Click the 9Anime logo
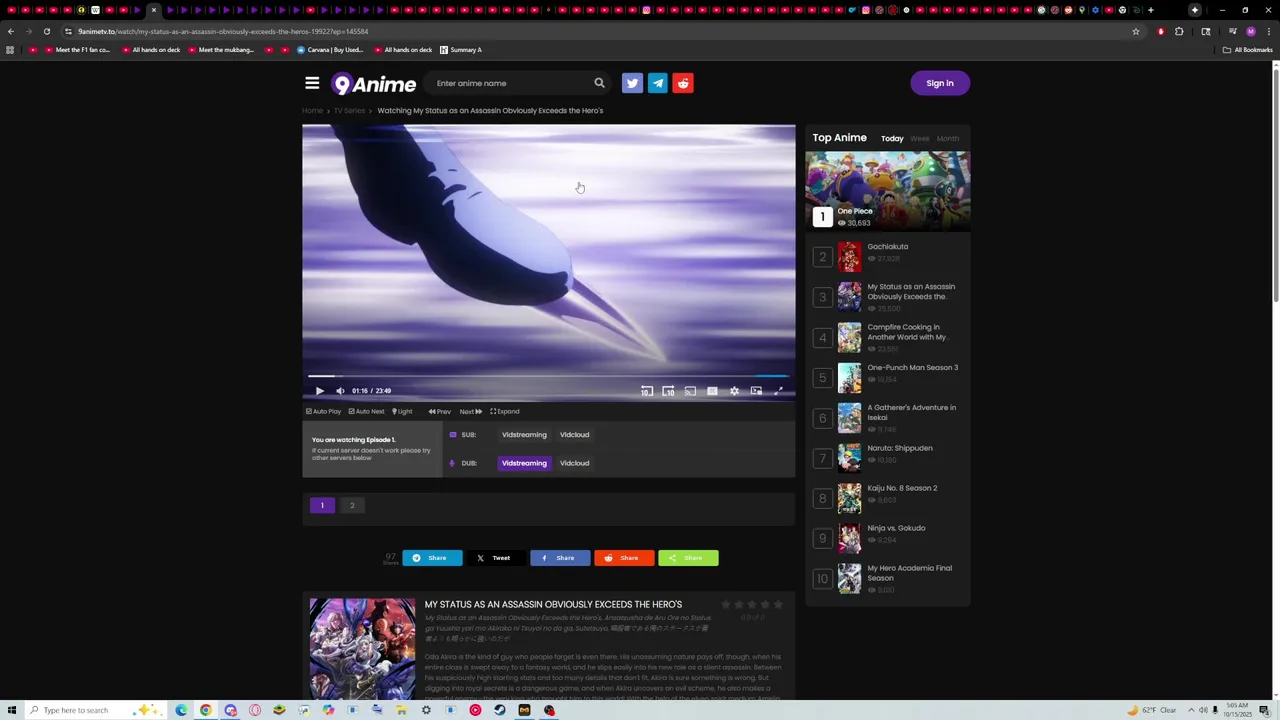The height and width of the screenshot is (720, 1280). coord(374,84)
